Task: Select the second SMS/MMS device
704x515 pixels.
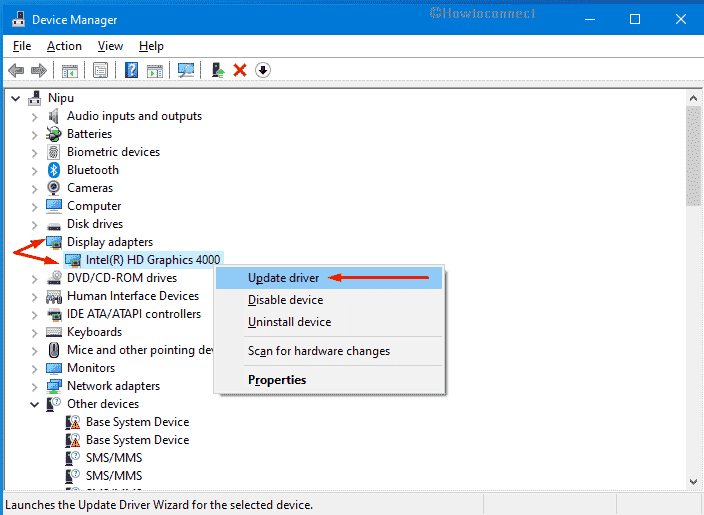Action: pyautogui.click(x=114, y=476)
